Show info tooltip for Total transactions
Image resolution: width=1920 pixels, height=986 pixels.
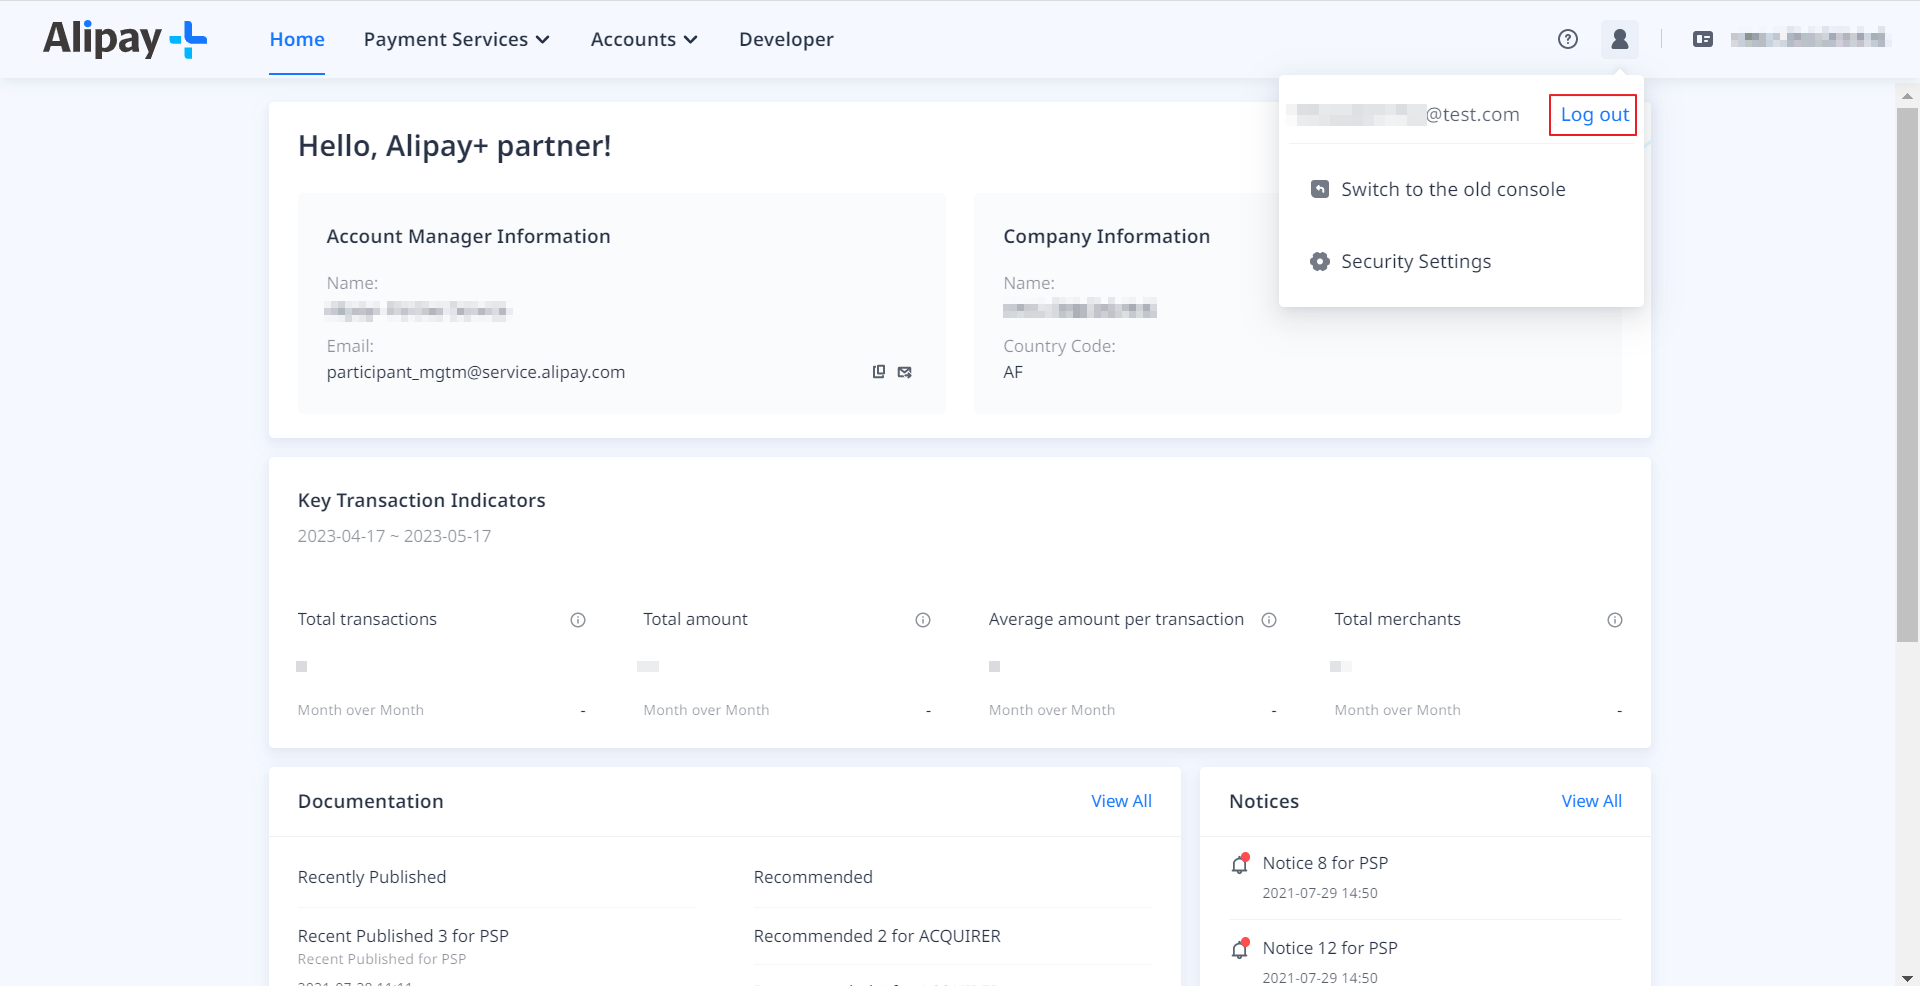[578, 620]
